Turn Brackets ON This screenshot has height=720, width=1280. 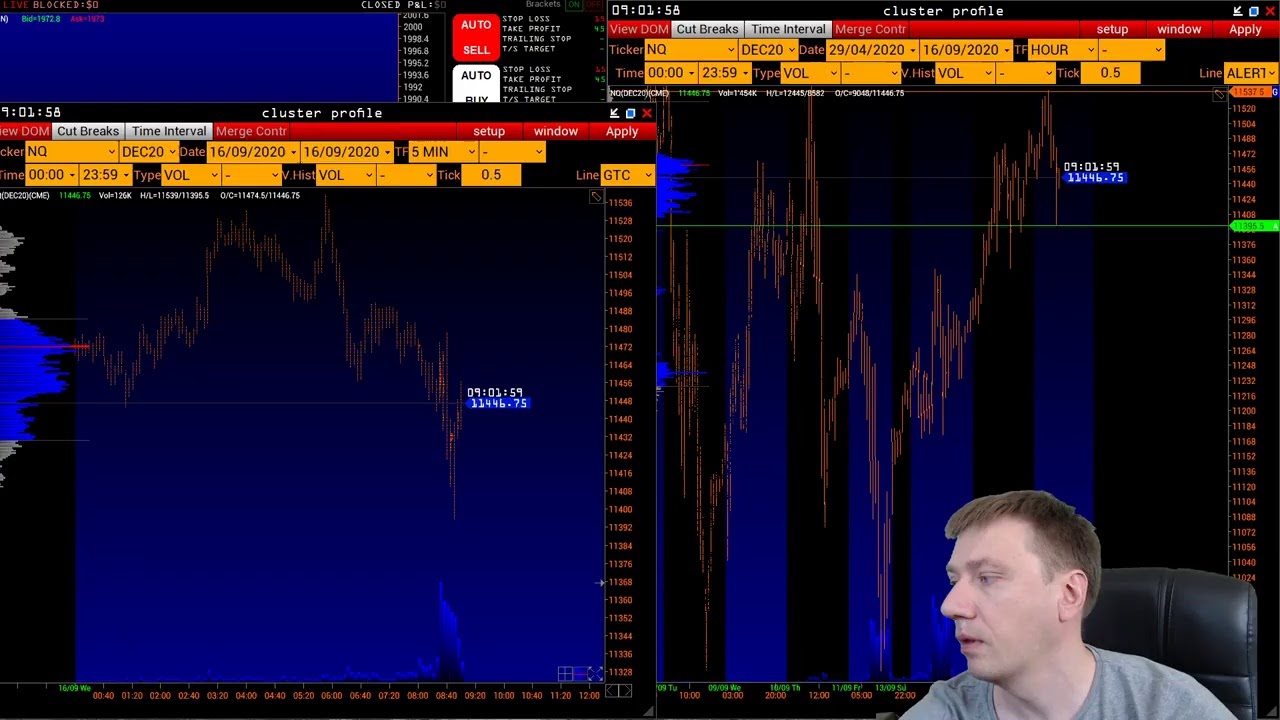tap(574, 4)
